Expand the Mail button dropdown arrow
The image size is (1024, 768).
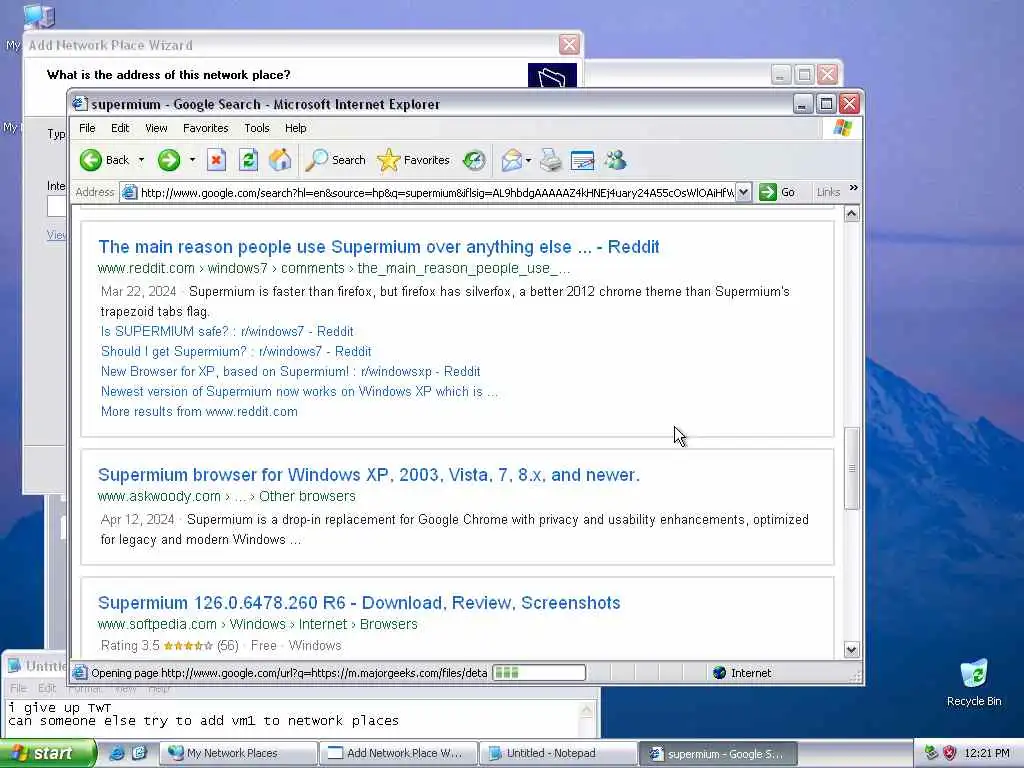click(528, 160)
